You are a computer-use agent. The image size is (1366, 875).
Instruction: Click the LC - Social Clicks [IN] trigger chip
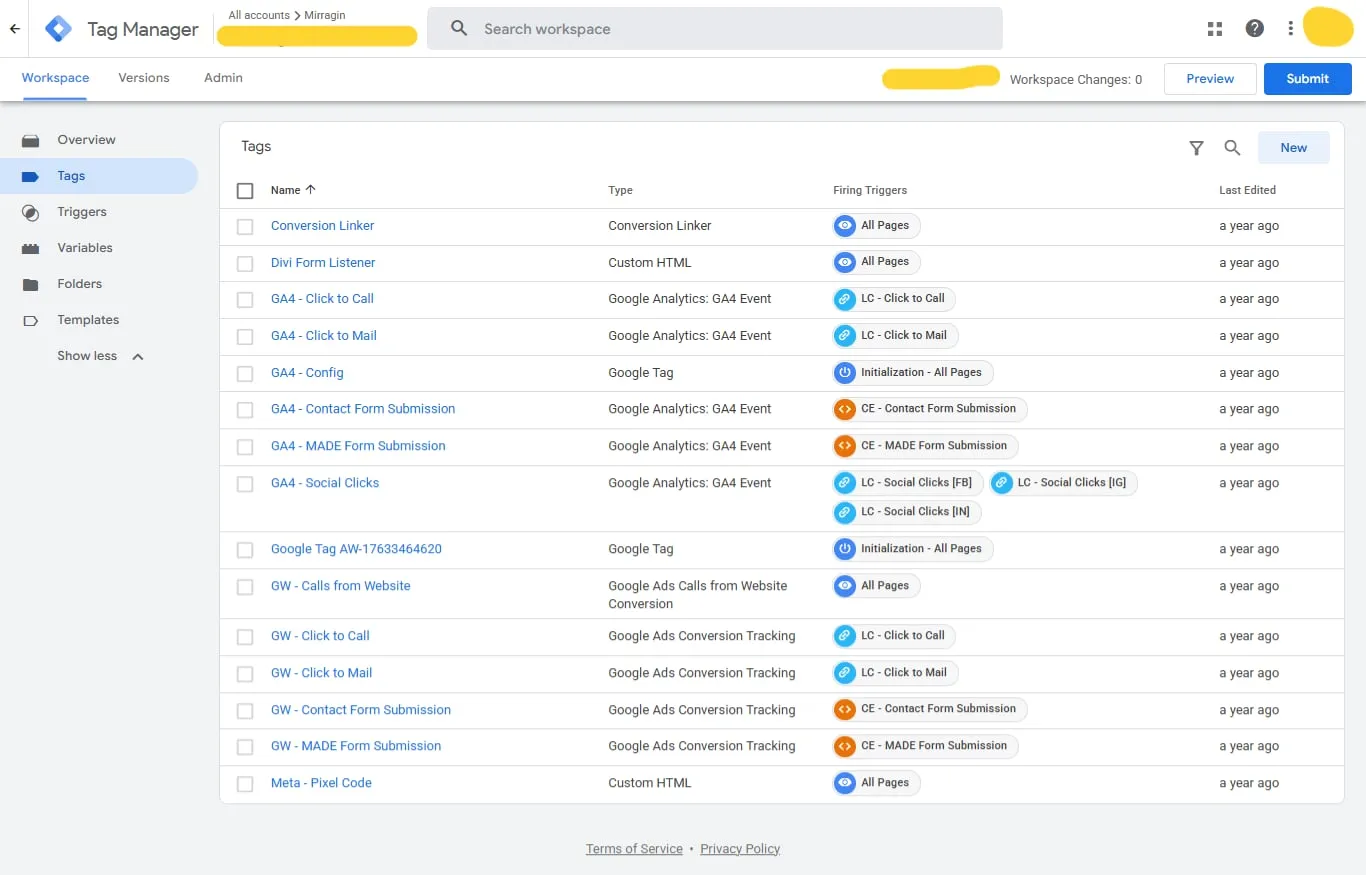[x=907, y=512]
